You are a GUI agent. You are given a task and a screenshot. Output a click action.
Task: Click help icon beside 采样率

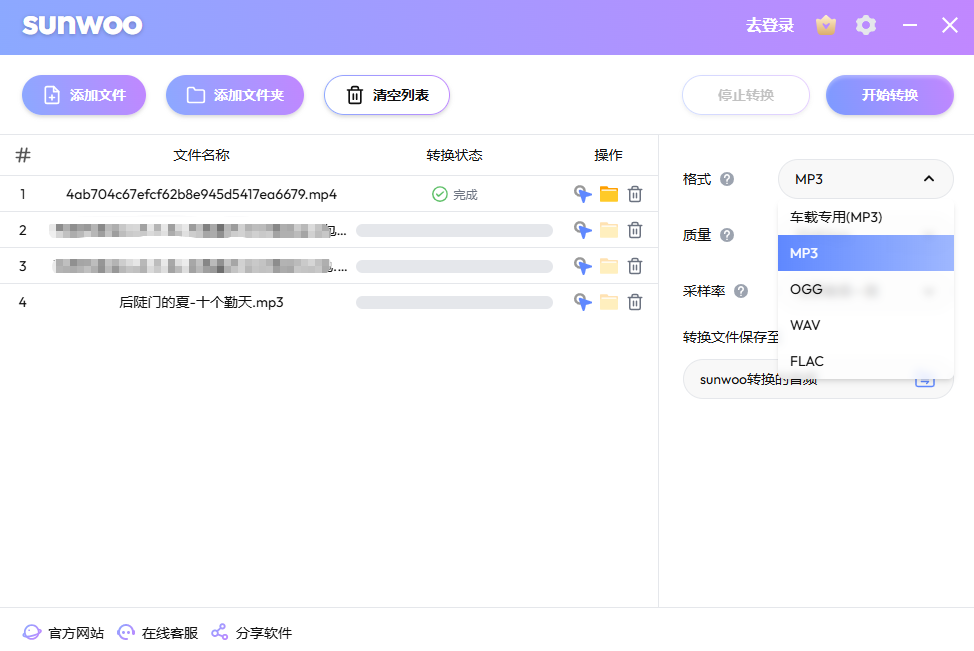click(x=741, y=291)
